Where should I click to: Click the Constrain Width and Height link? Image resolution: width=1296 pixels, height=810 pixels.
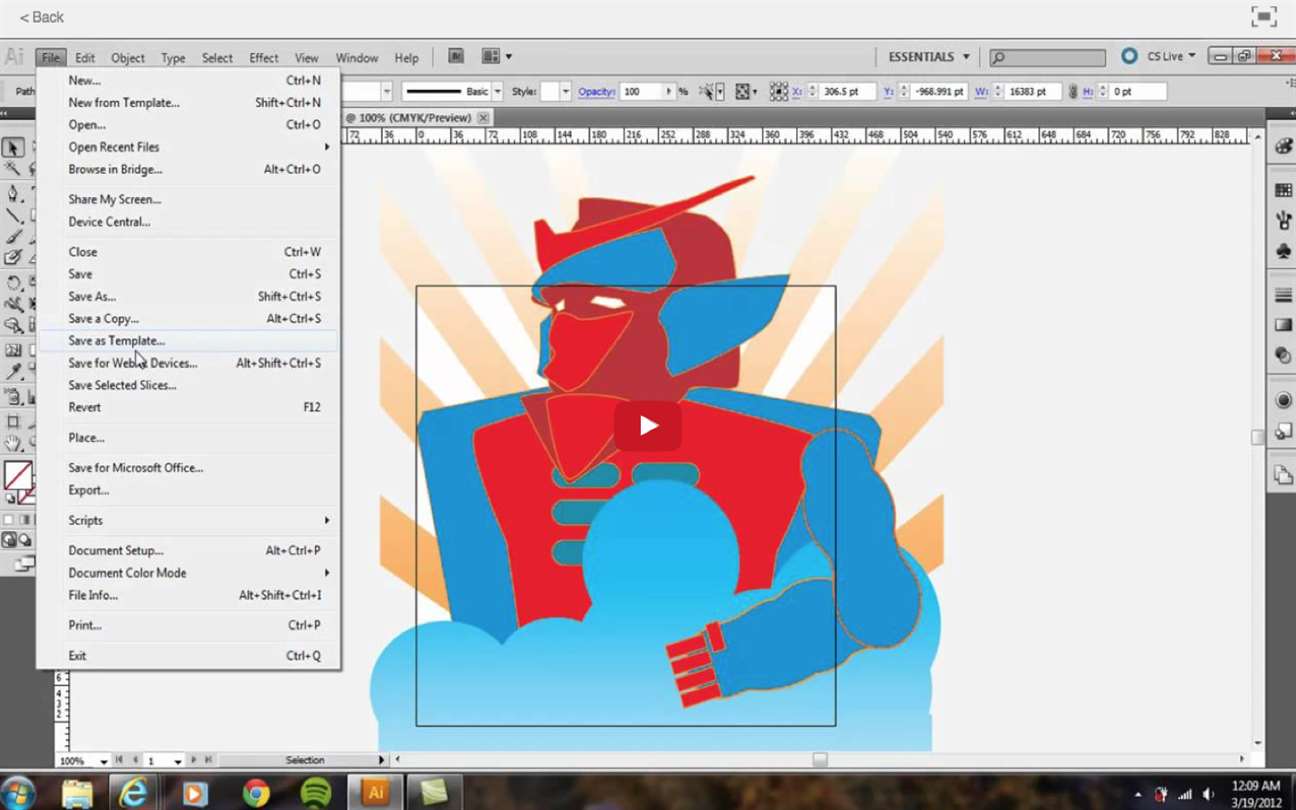(x=1073, y=91)
